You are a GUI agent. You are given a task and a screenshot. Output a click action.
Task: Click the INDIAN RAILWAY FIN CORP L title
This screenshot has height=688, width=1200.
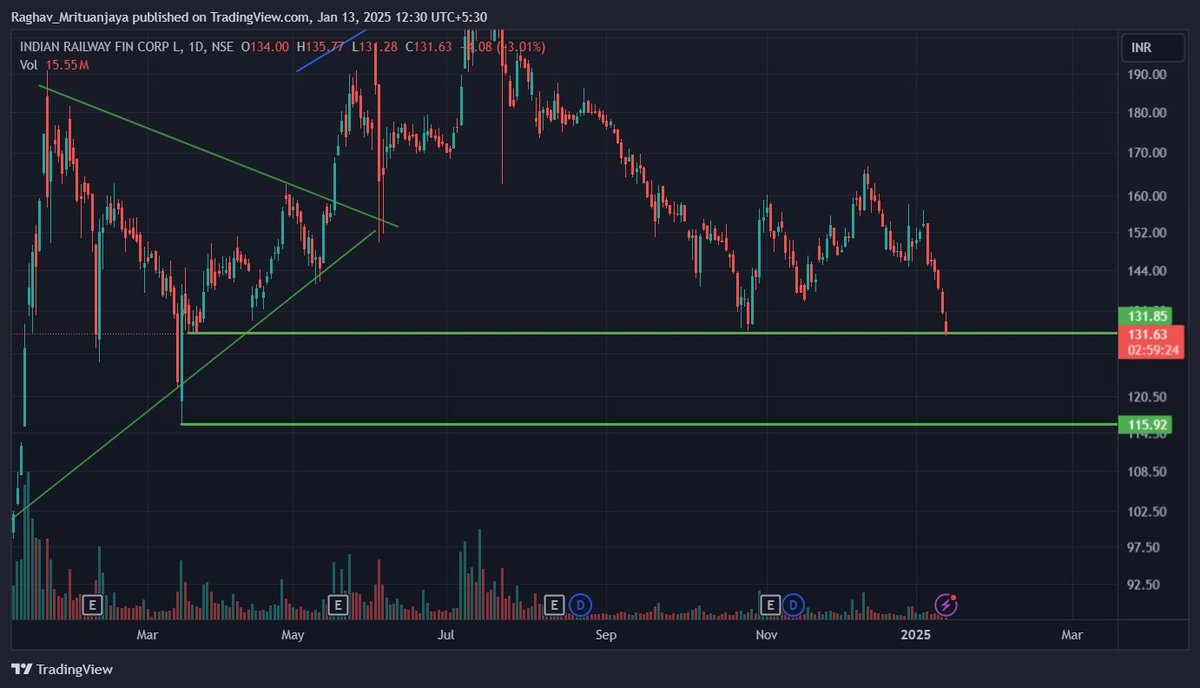pos(100,47)
